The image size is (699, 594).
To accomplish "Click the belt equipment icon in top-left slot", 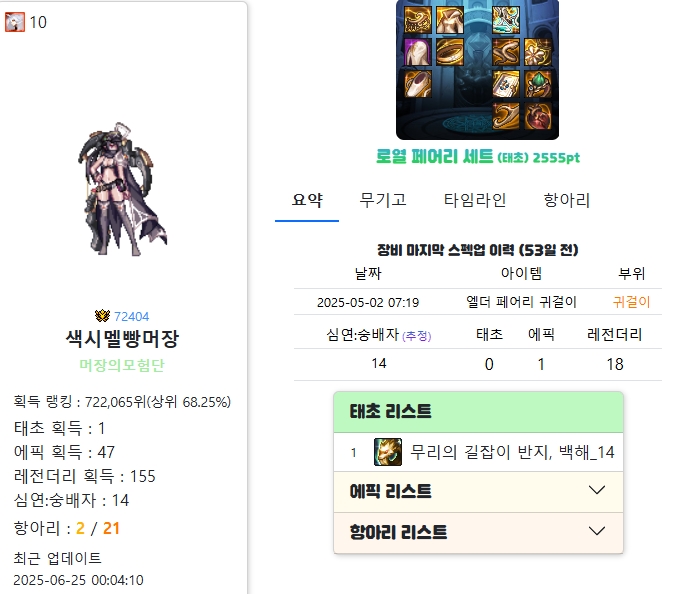I will pos(418,20).
